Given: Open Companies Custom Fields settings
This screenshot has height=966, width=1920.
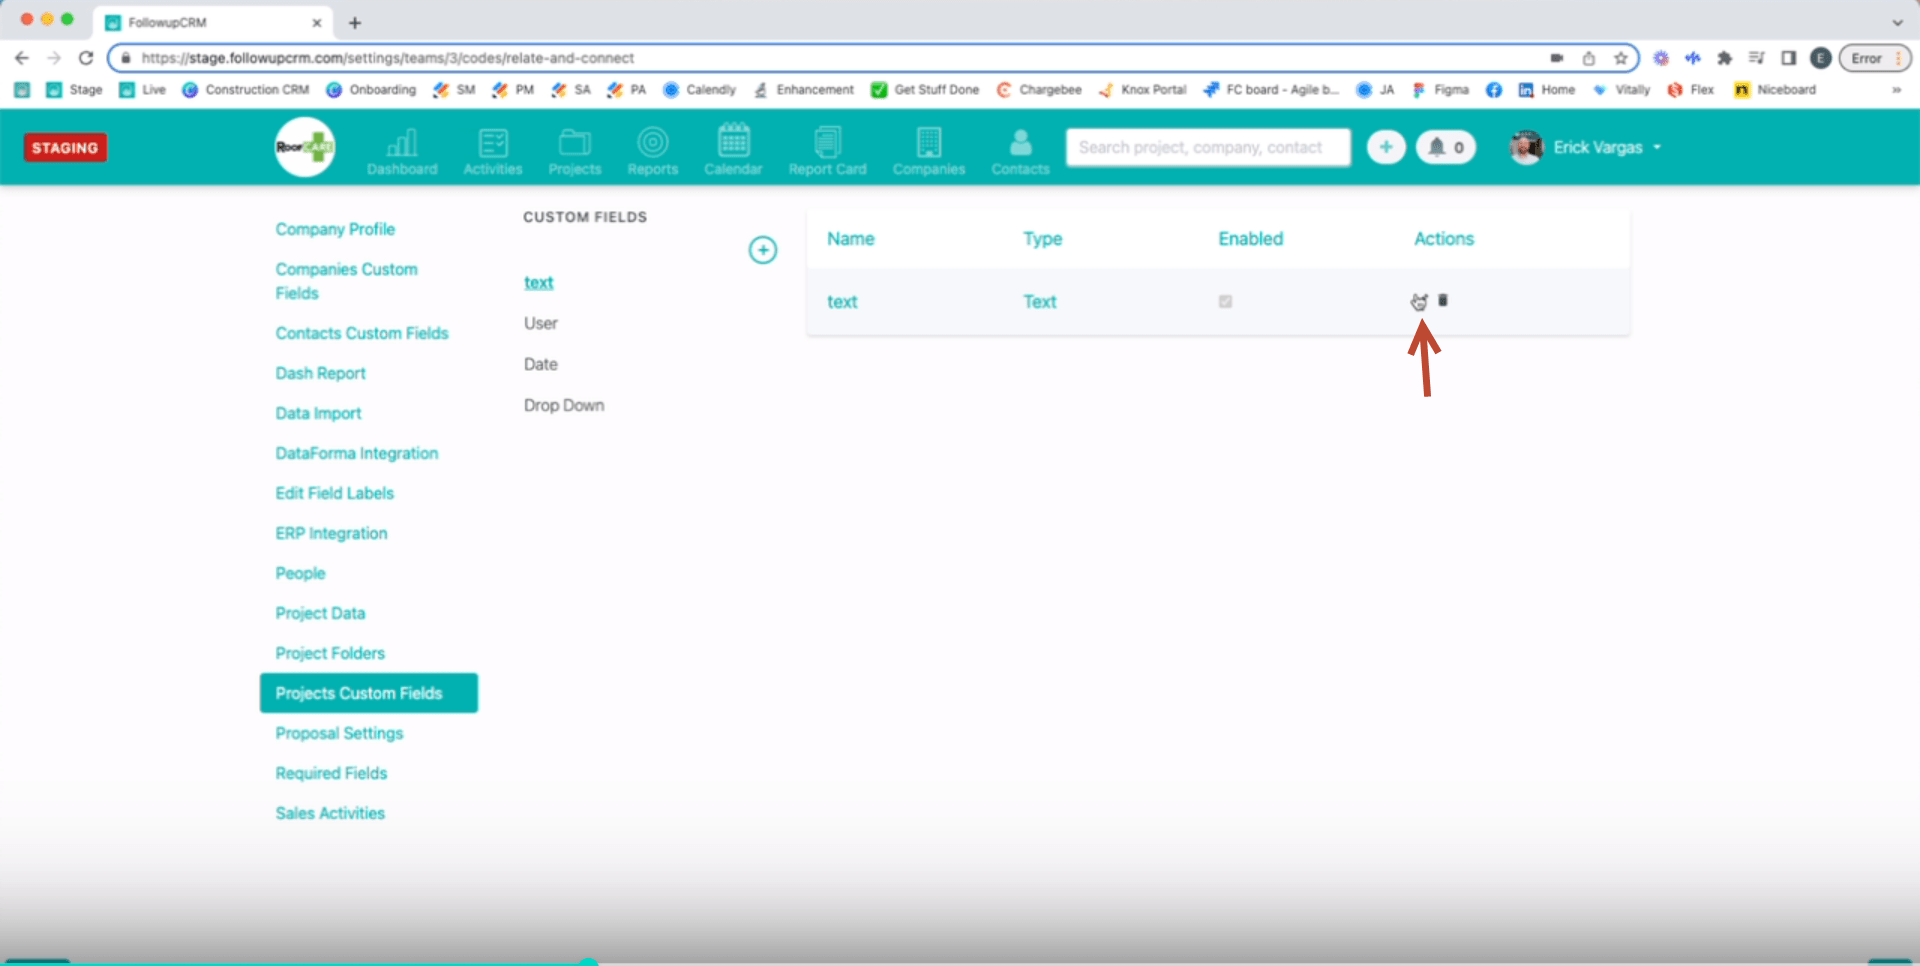Looking at the screenshot, I should click(346, 281).
